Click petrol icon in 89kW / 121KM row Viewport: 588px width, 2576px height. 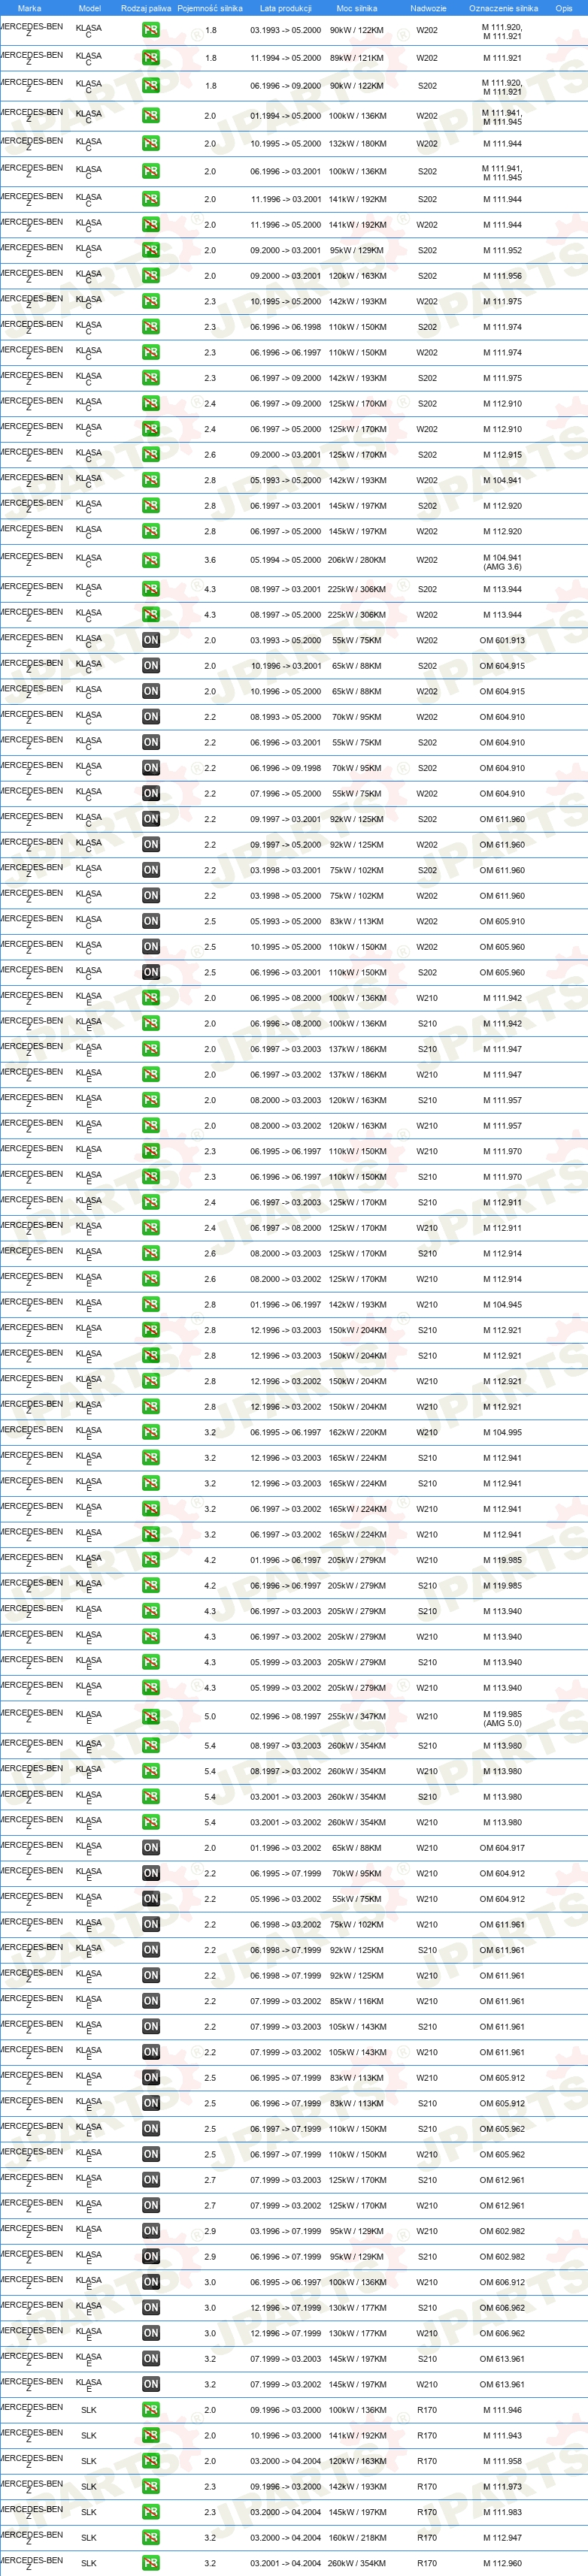click(151, 58)
